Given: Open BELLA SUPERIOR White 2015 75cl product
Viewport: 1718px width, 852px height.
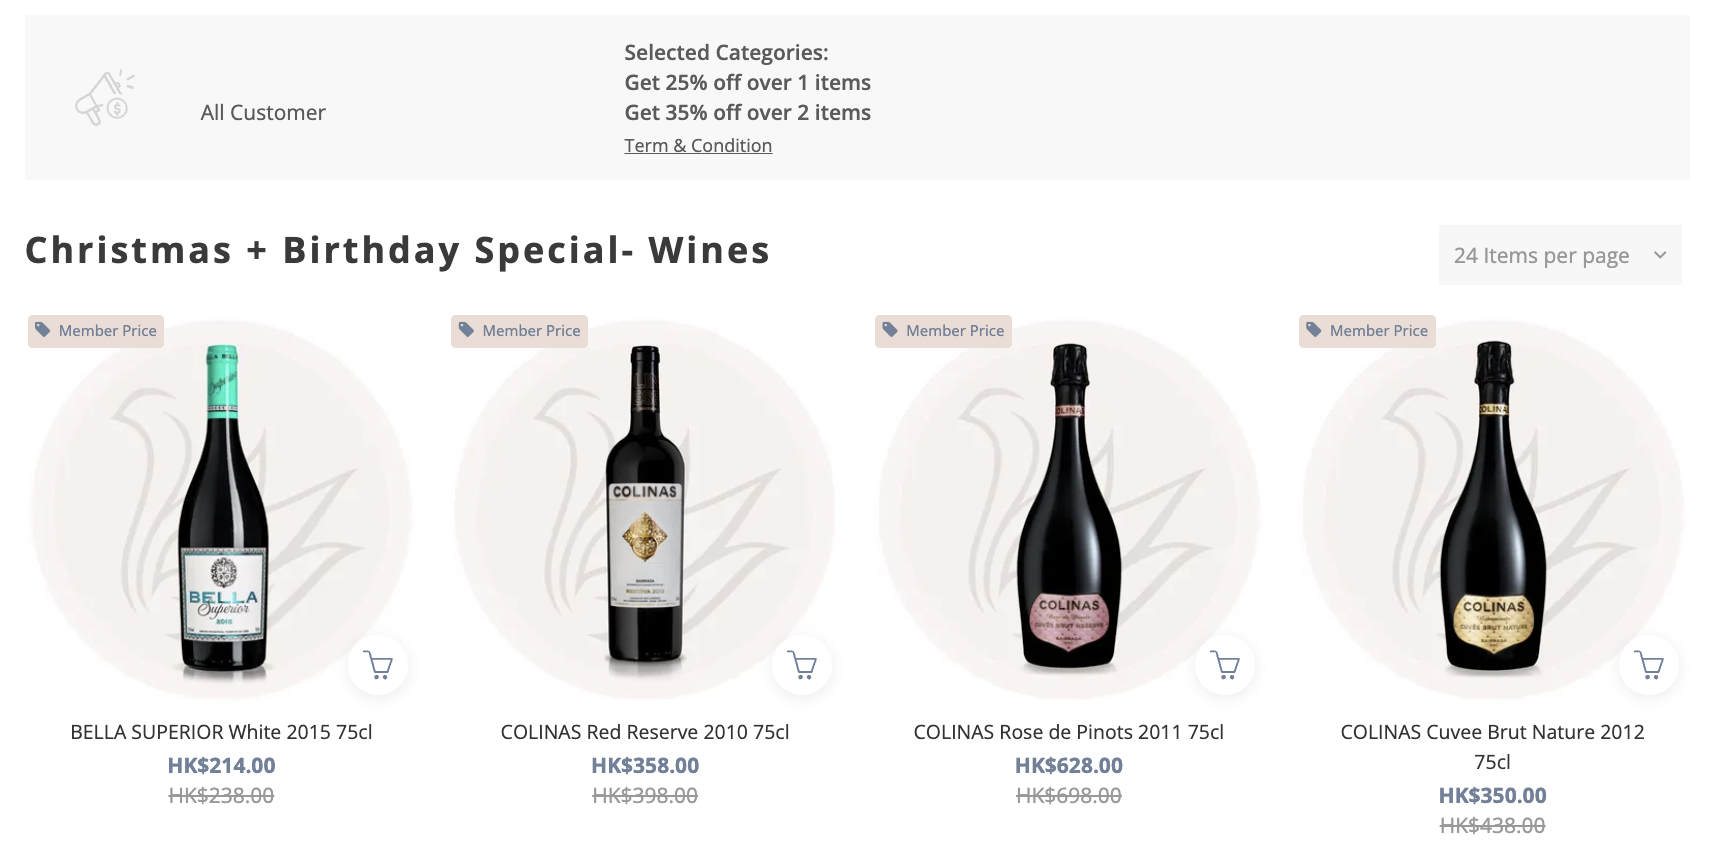Looking at the screenshot, I should click(221, 732).
